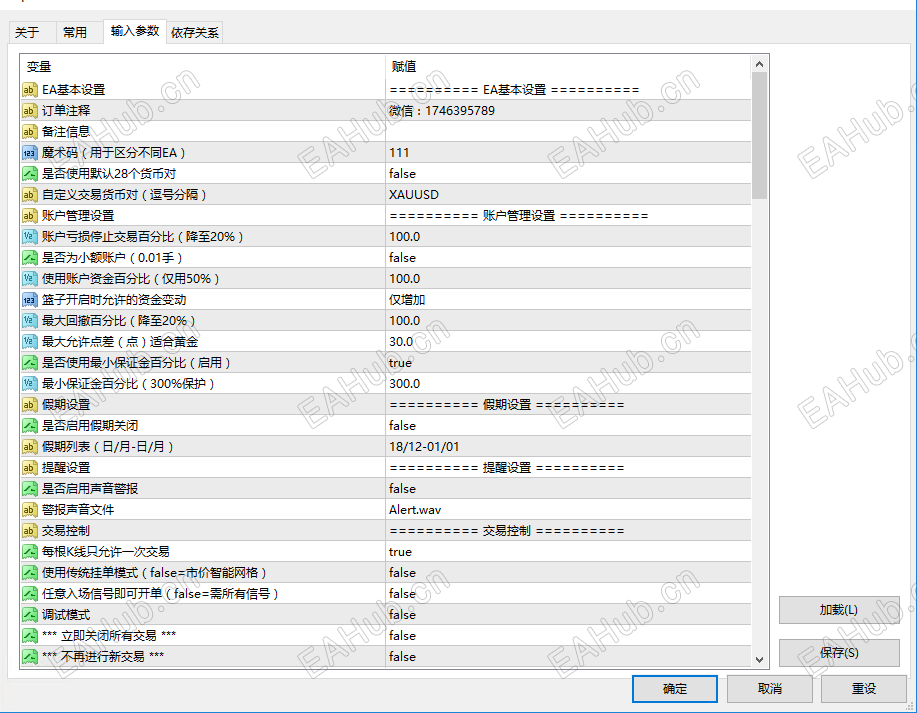Select the true value for 每根K线只允许一次交易
Viewport: 917px width, 713px height.
(401, 552)
